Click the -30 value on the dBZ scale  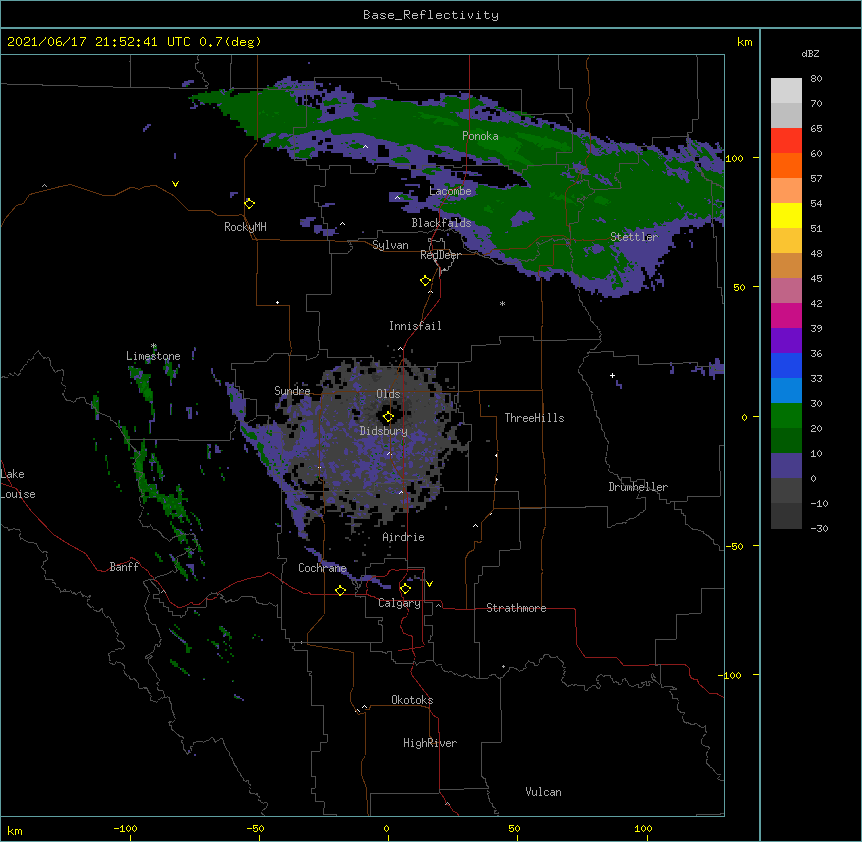point(819,529)
